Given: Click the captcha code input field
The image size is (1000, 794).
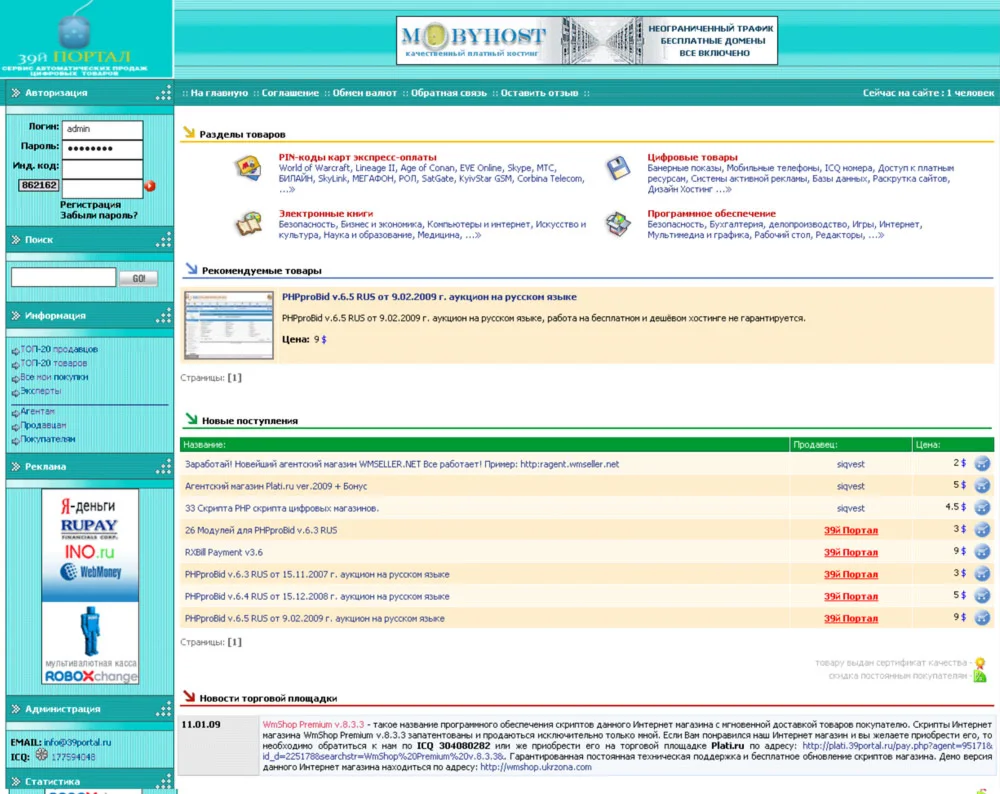Looking at the screenshot, I should [x=102, y=187].
